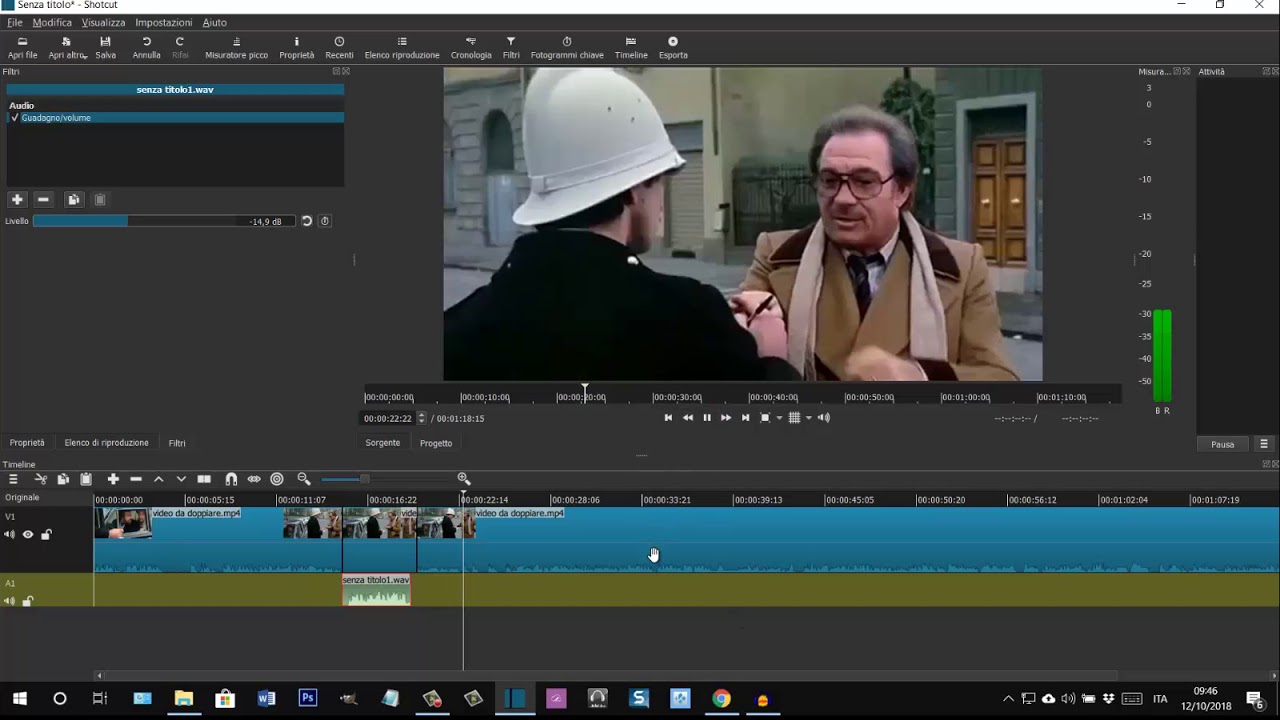Image resolution: width=1280 pixels, height=720 pixels.
Task: Pause the video playback
Action: pyautogui.click(x=707, y=418)
